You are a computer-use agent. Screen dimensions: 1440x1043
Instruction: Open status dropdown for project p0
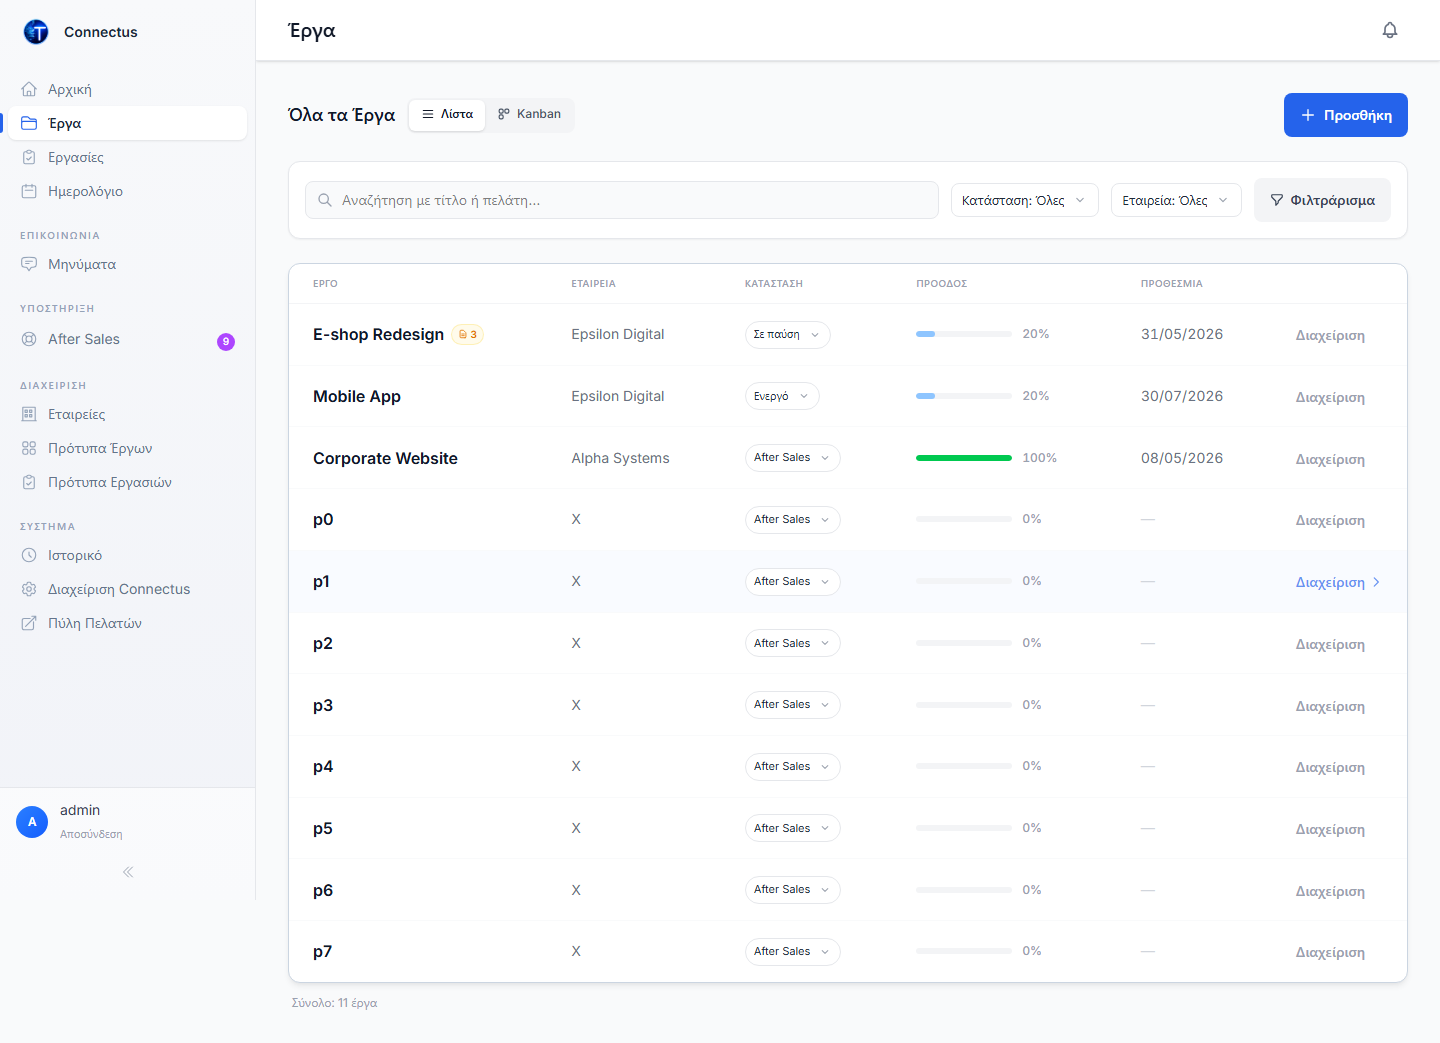[x=792, y=520]
